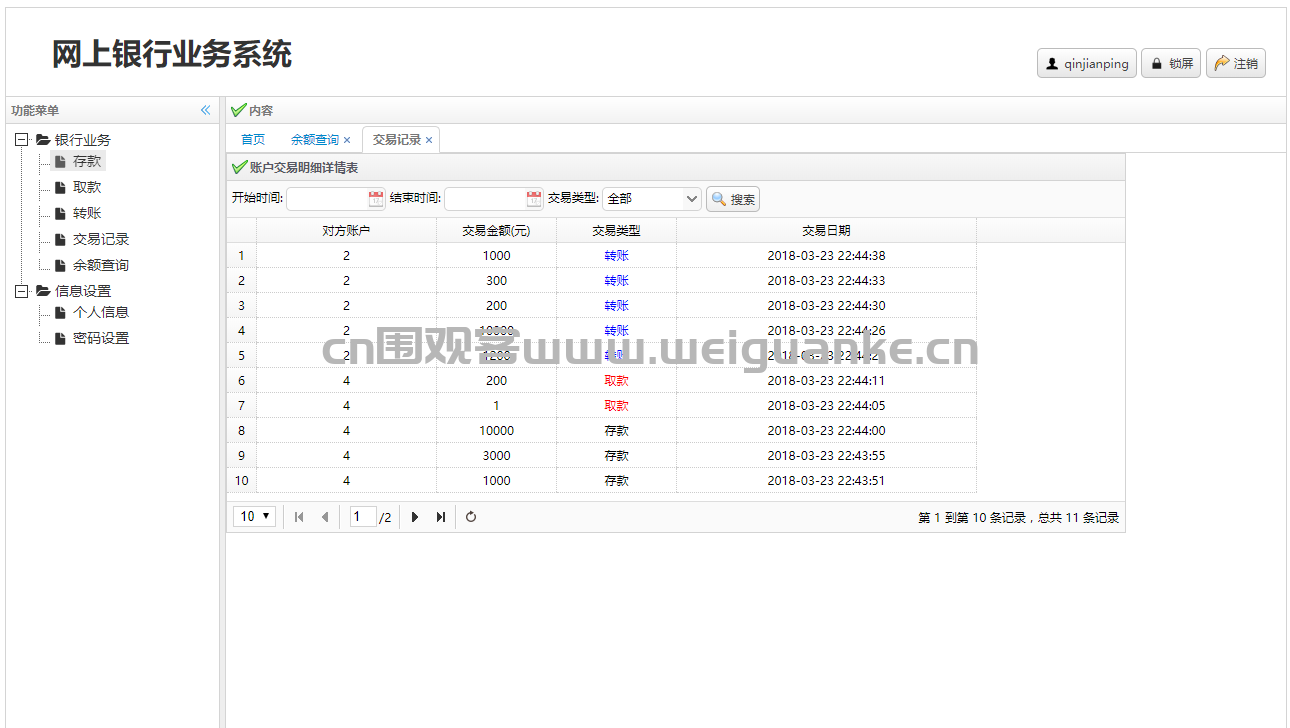Click the 账户交易明细详情表 panel title
The width and height of the screenshot is (1290, 728).
(304, 168)
